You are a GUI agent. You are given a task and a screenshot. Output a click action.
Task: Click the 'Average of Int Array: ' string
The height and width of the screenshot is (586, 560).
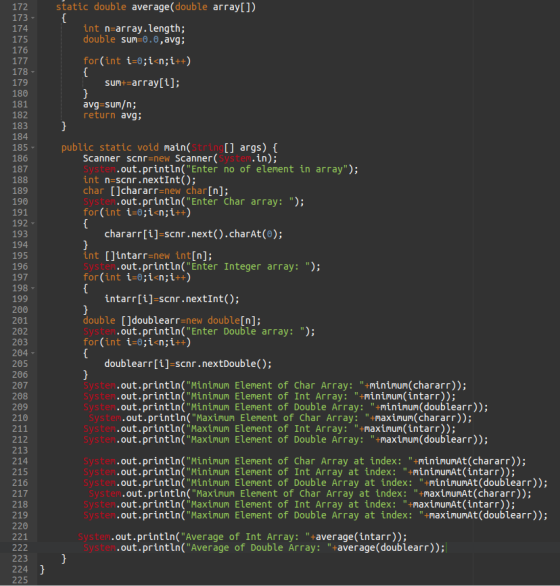[x=245, y=537]
